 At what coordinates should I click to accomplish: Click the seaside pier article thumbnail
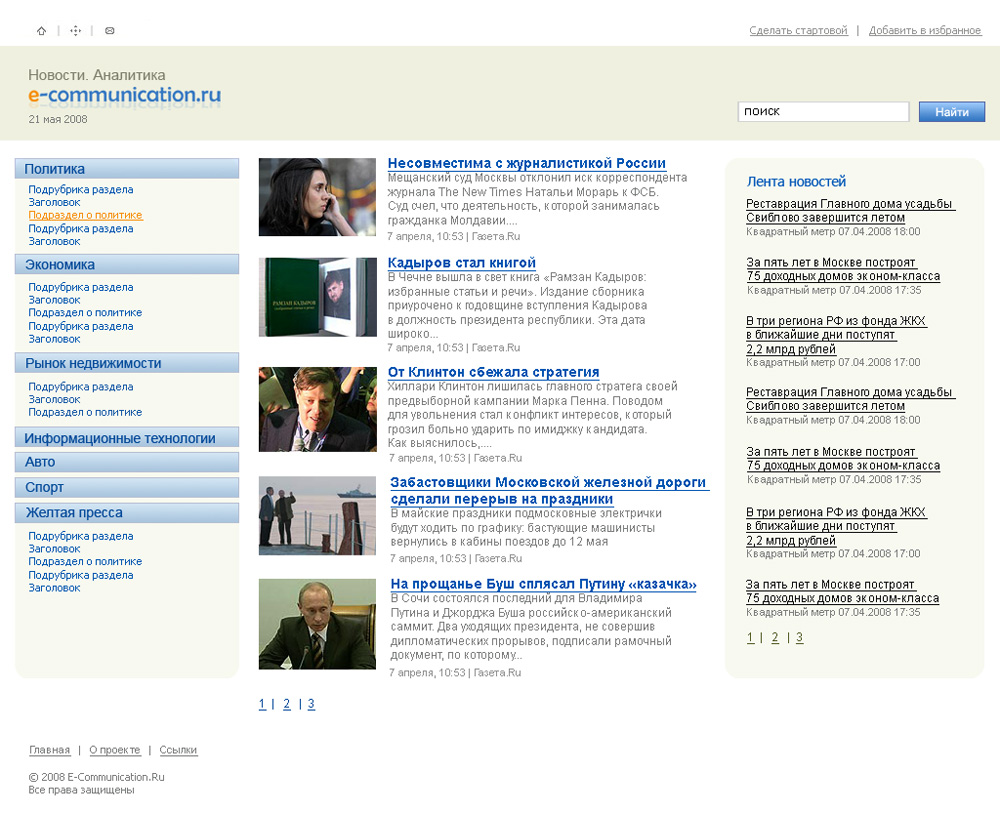tap(318, 516)
